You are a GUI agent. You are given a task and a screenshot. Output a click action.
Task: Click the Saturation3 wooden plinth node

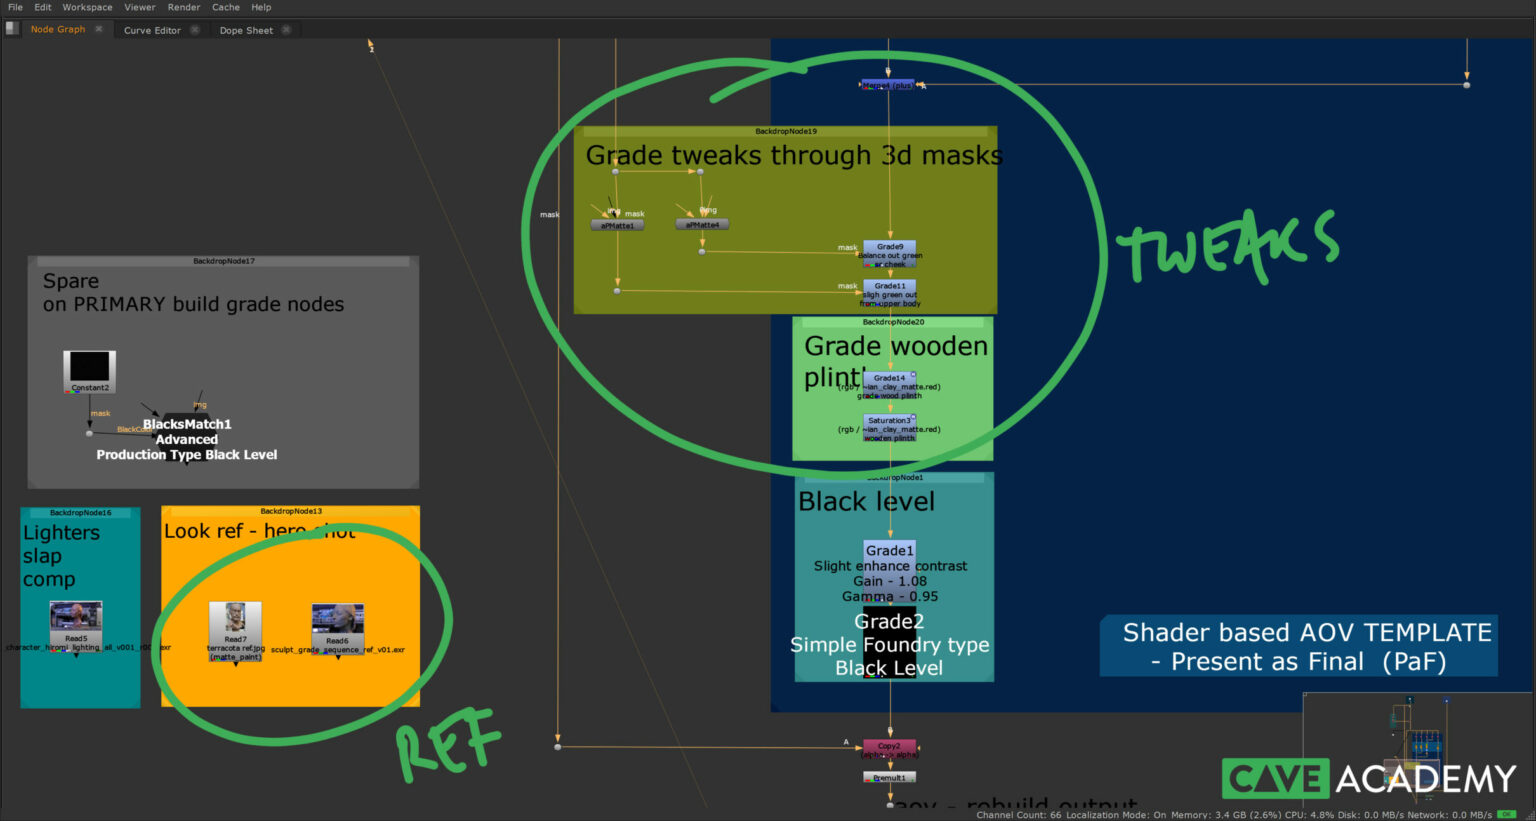889,425
